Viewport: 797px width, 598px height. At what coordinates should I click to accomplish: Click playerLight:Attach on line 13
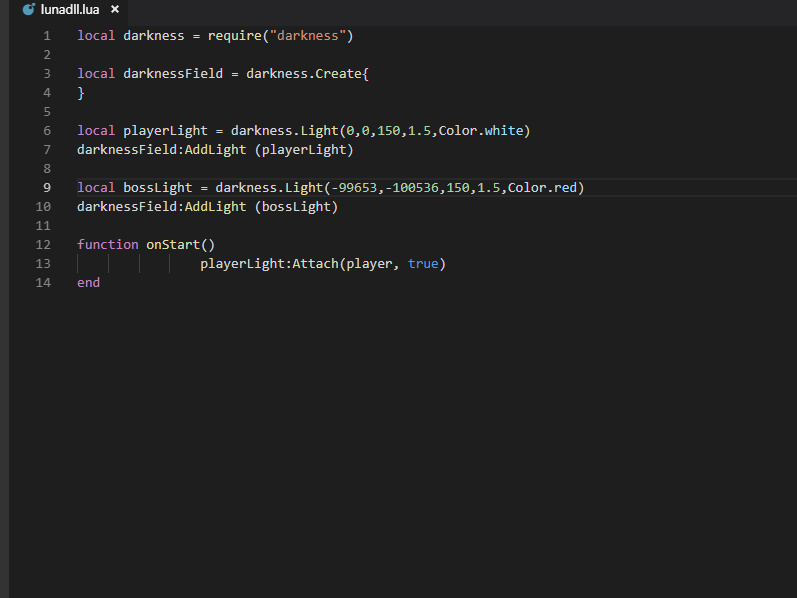tap(269, 264)
